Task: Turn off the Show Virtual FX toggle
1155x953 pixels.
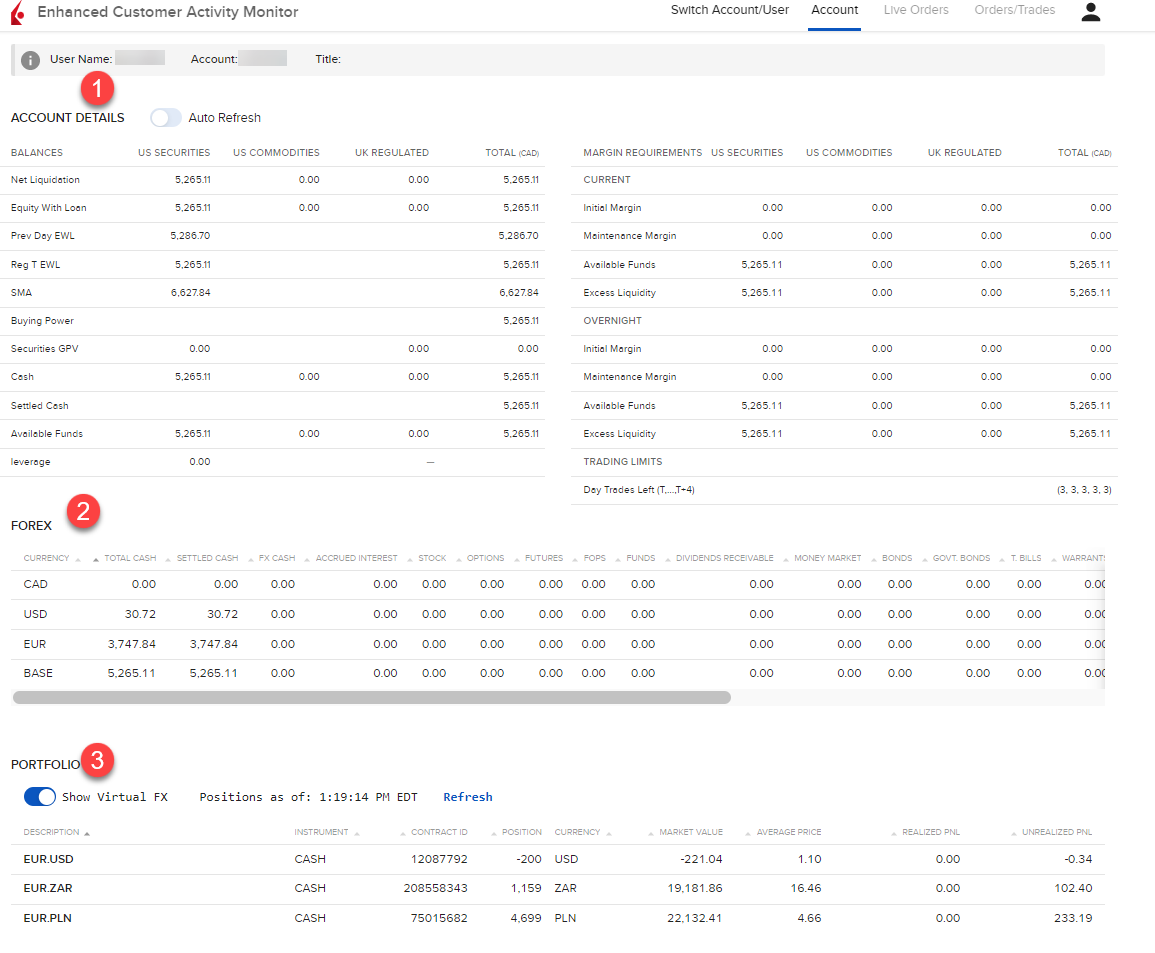Action: click(40, 797)
